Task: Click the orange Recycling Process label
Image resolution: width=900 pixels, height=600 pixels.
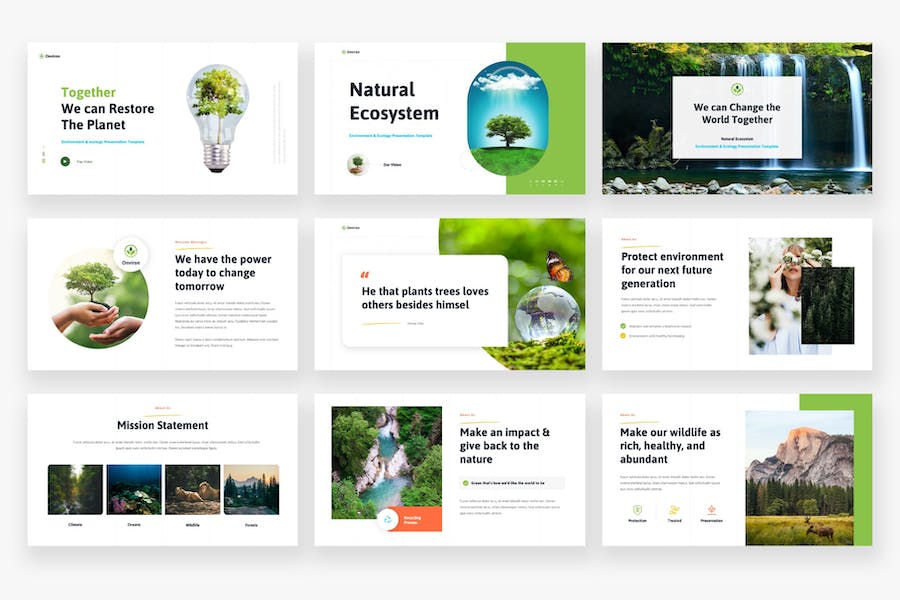Action: [x=412, y=520]
